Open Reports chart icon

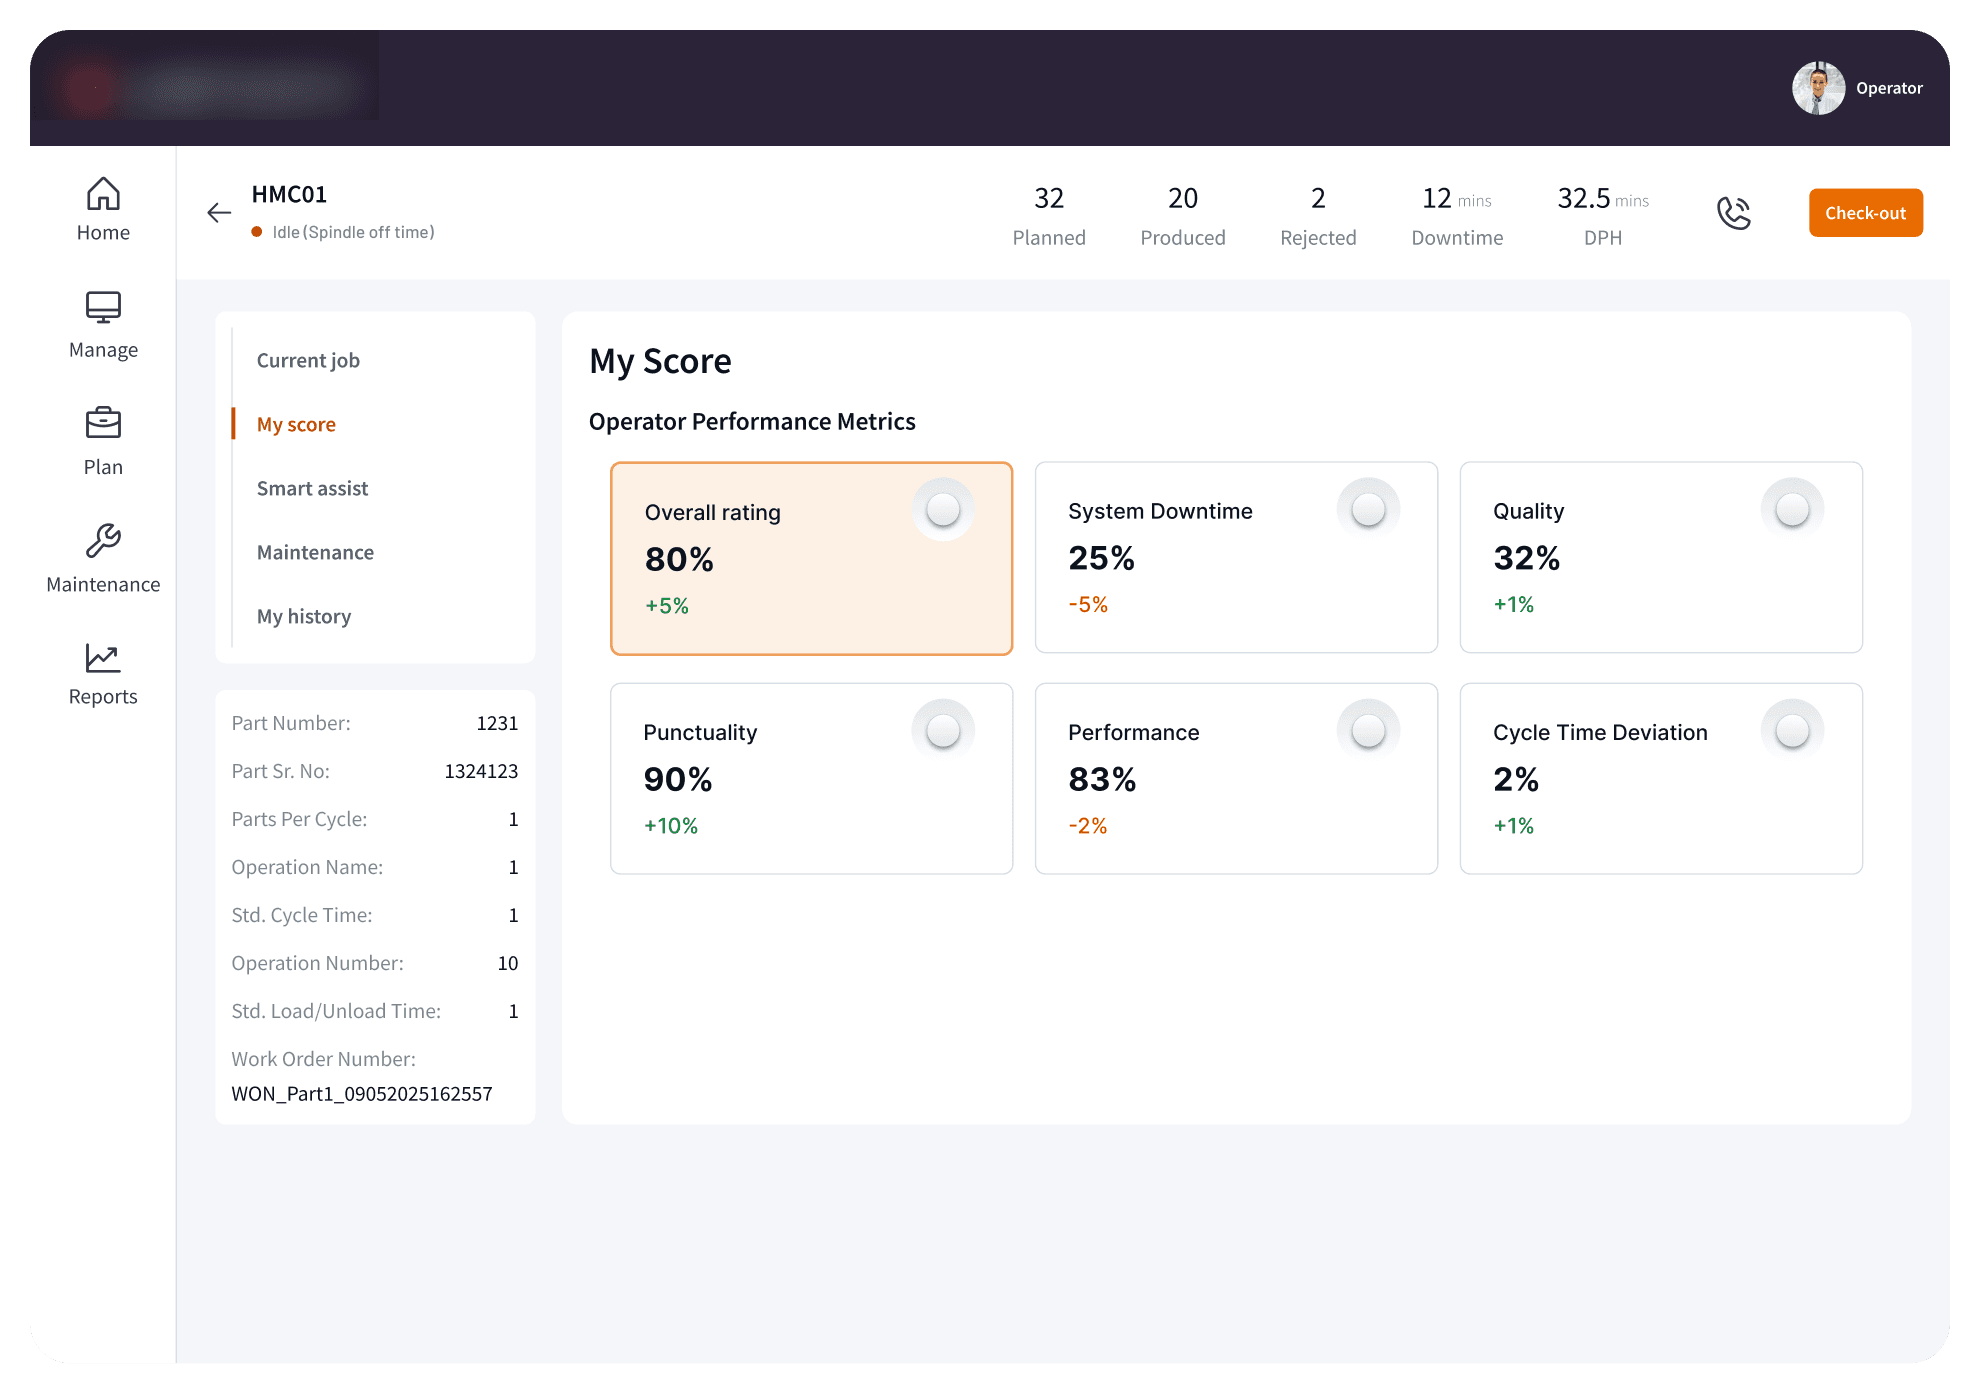103,658
